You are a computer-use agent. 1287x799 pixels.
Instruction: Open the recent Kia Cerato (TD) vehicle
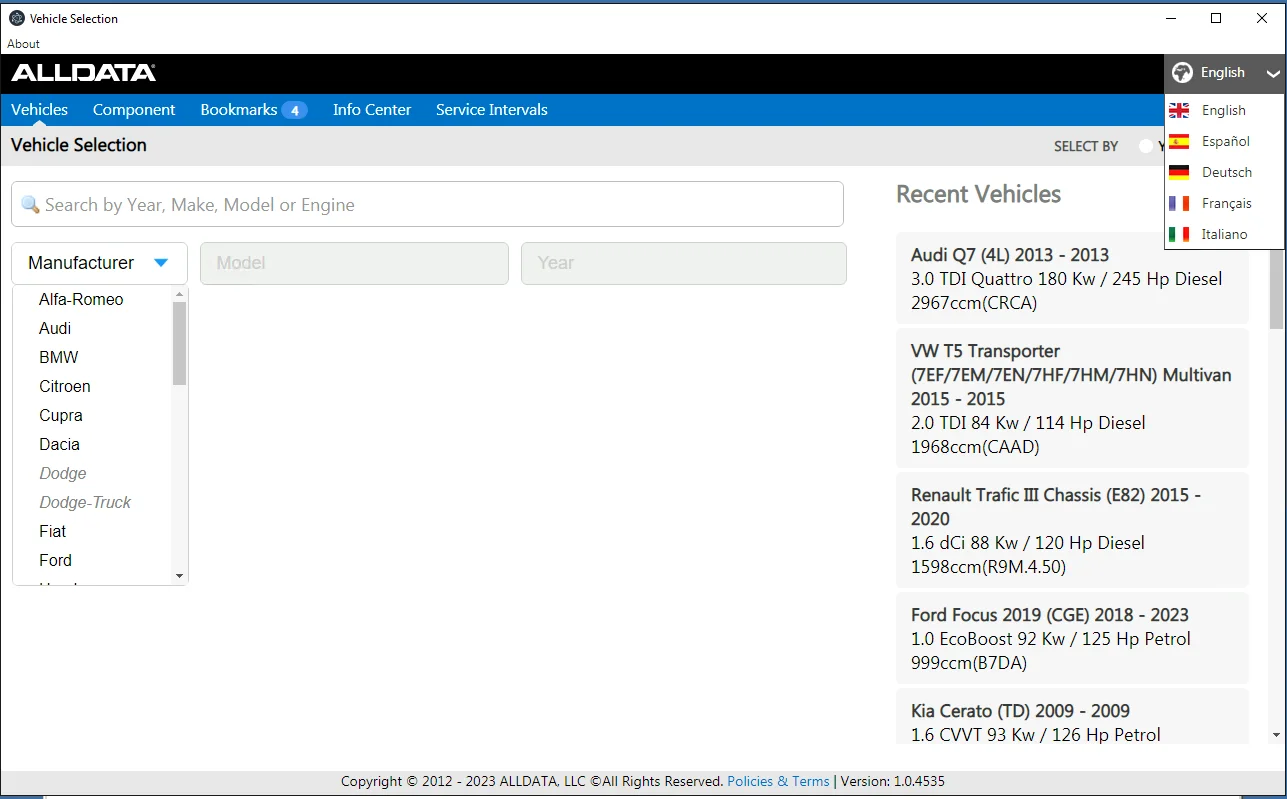1072,717
